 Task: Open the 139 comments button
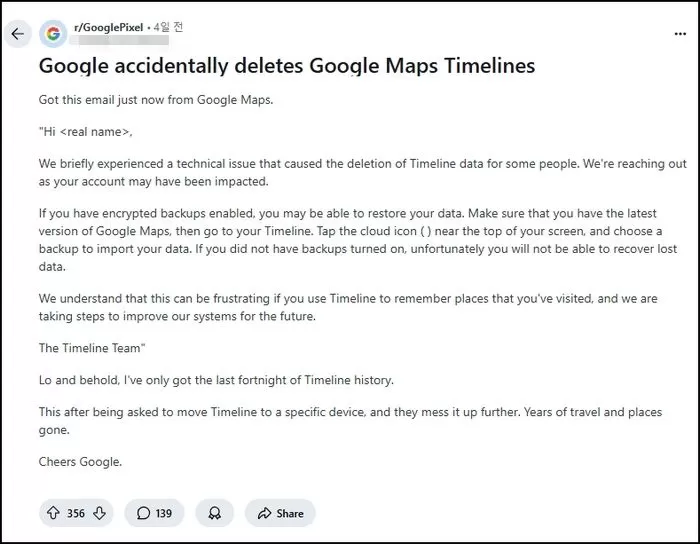154,513
